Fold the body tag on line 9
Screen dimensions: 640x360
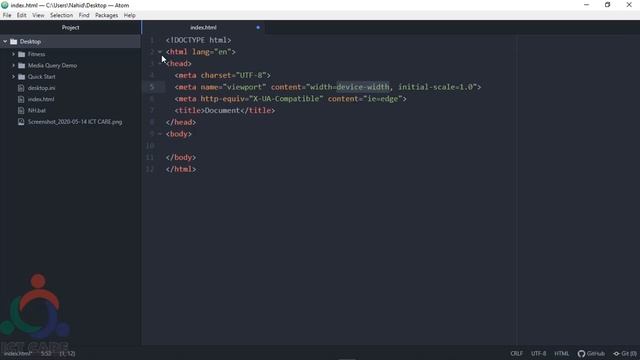[x=160, y=134]
